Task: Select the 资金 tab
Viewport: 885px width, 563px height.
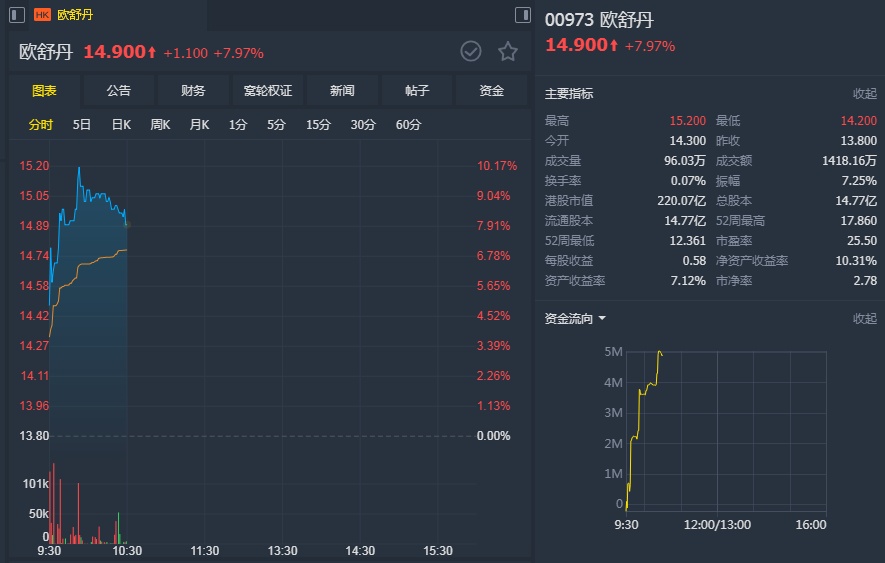Action: coord(491,91)
